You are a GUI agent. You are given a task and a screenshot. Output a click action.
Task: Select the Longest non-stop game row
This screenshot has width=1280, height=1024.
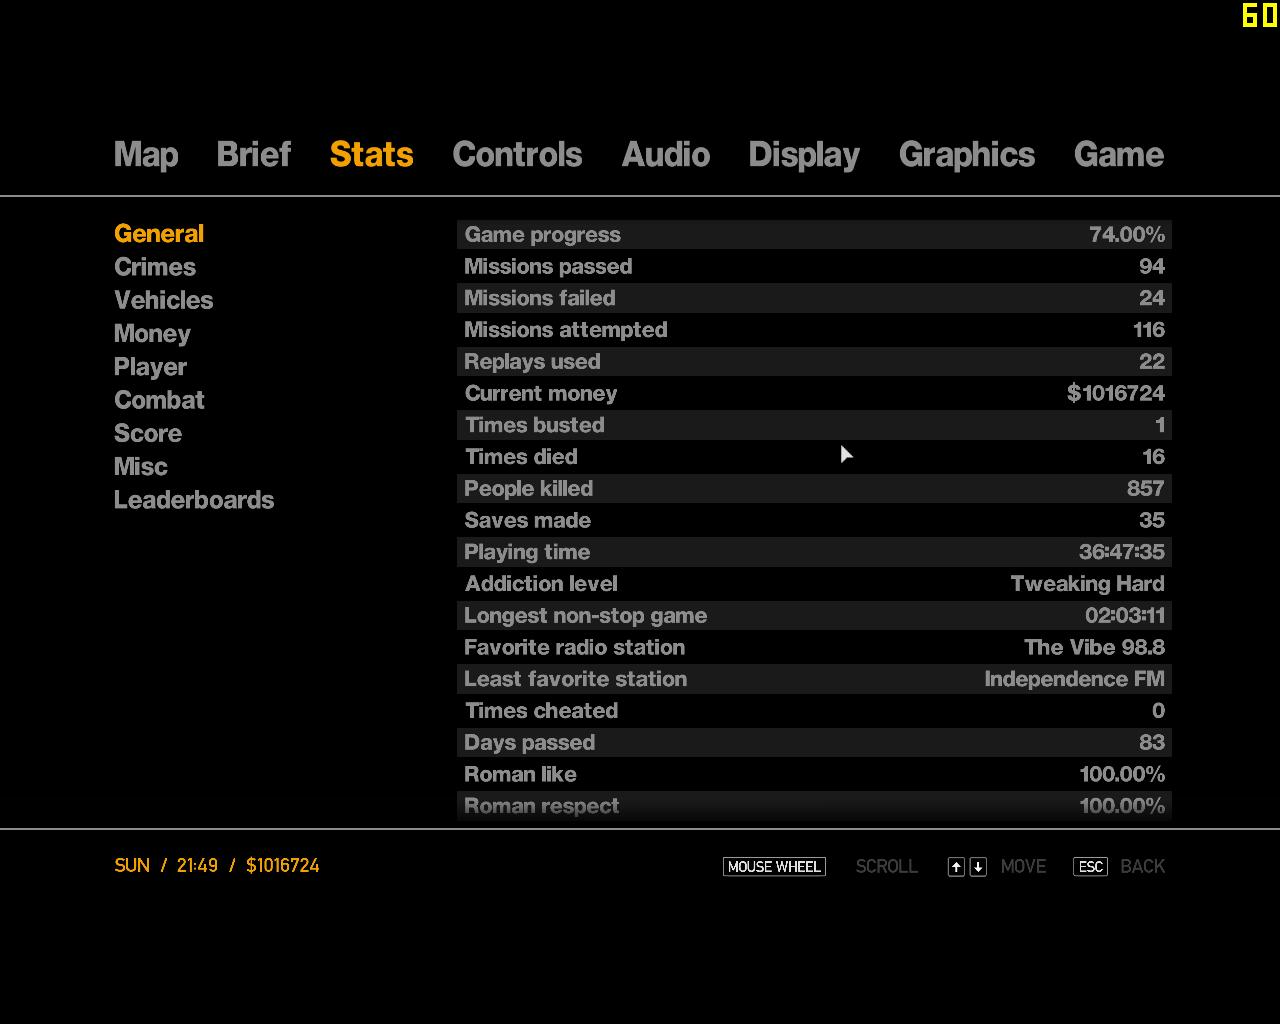[x=814, y=615]
